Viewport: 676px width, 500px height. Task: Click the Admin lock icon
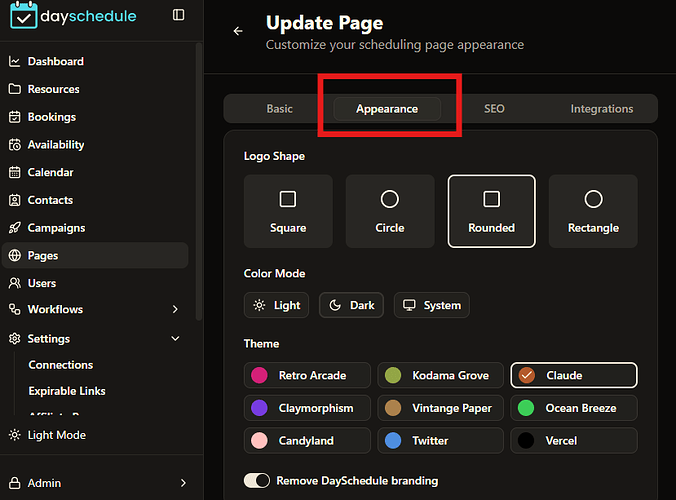pyautogui.click(x=15, y=483)
